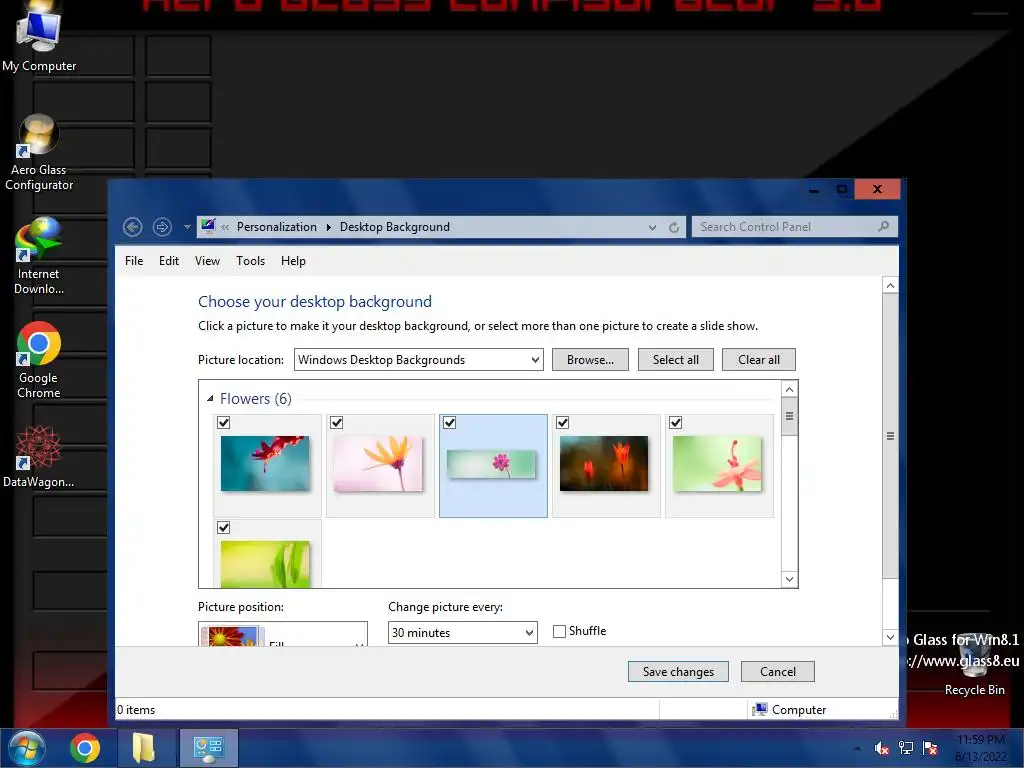The height and width of the screenshot is (768, 1024).
Task: Open the breadcrumb arrow after Personalization
Action: [328, 227]
